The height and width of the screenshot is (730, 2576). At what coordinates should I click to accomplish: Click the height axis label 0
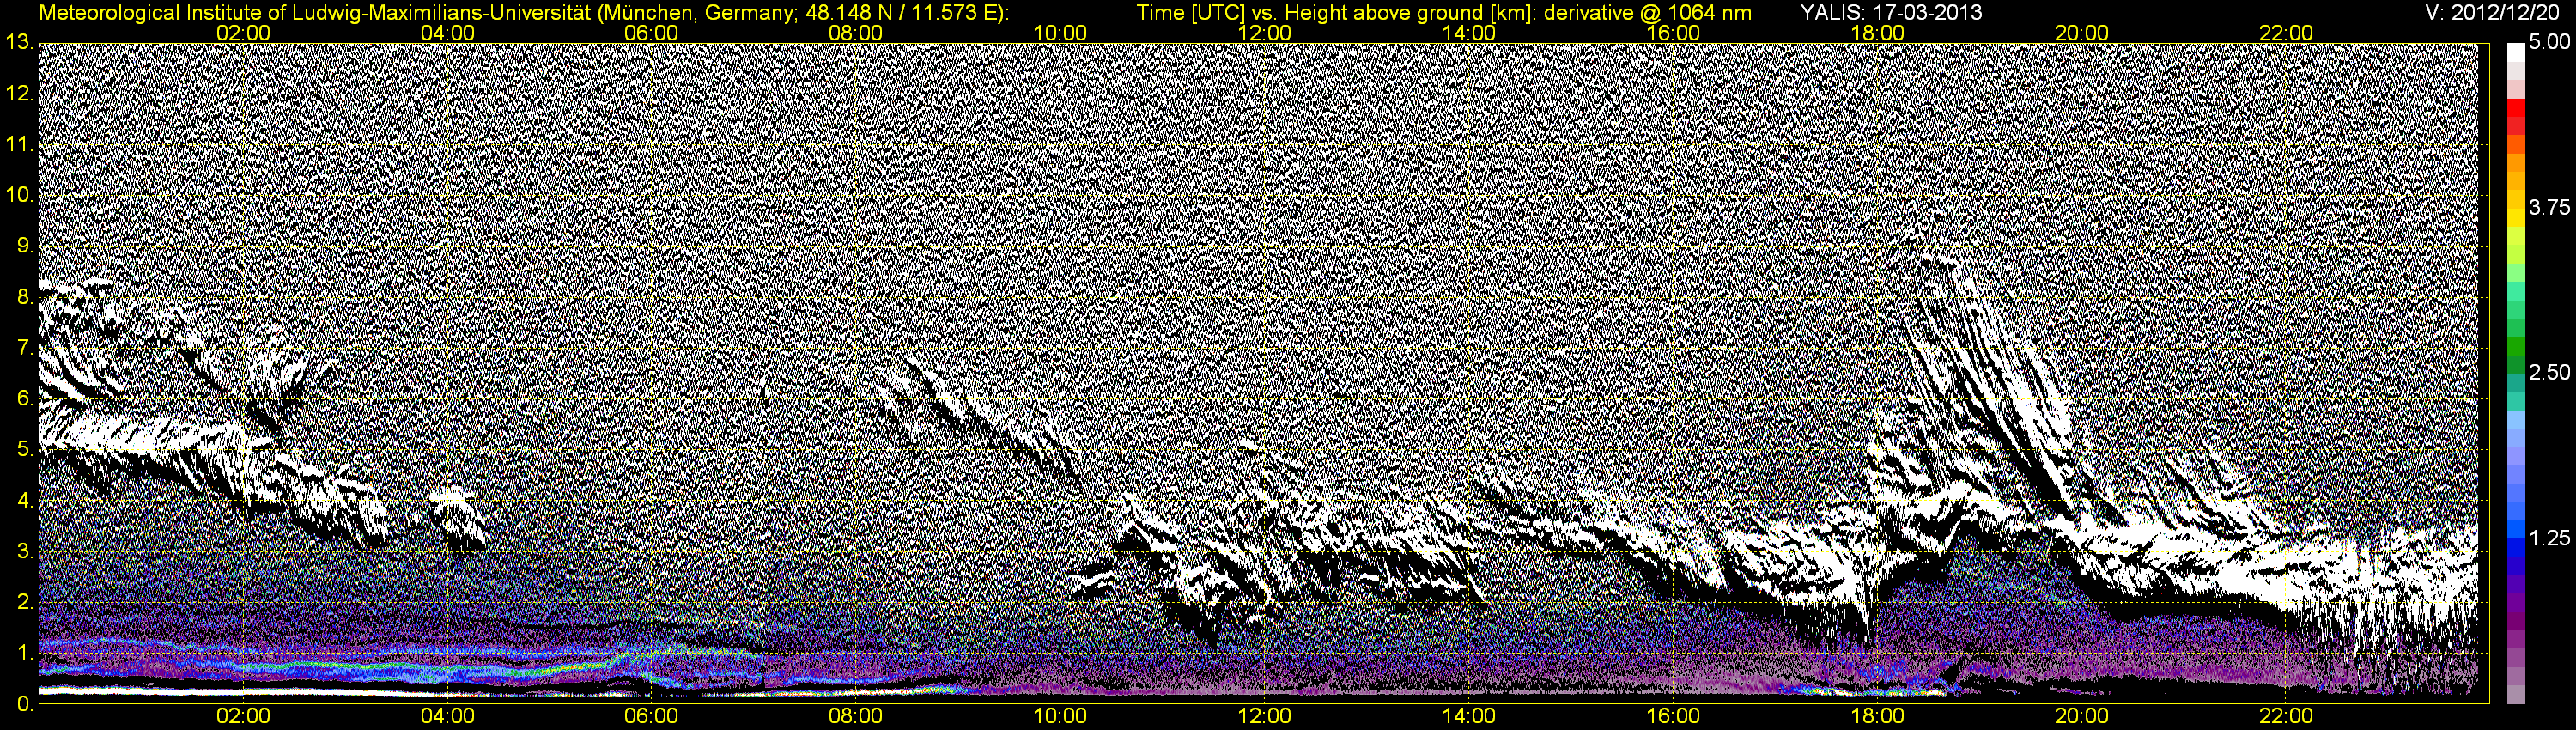24,704
